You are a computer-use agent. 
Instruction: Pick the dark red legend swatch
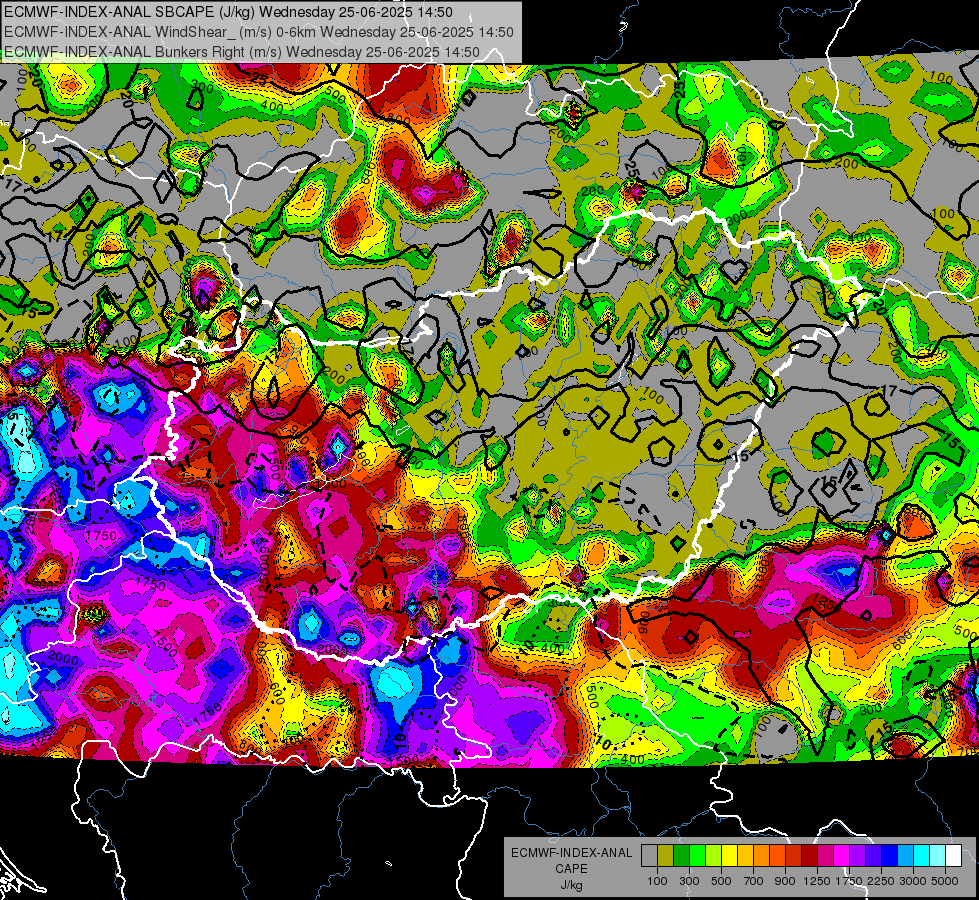(809, 855)
